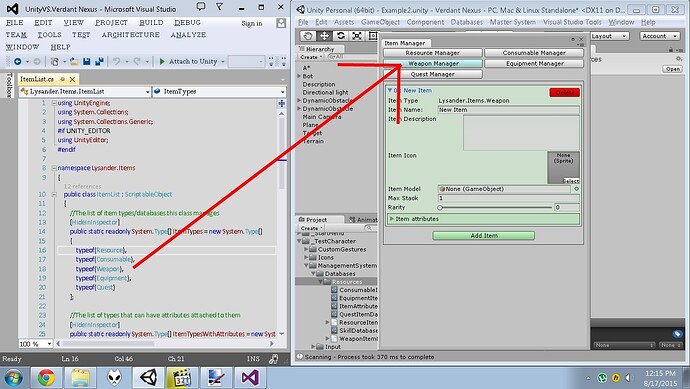The height and width of the screenshot is (389, 690).
Task: Click Windows Start button
Action: click(13, 378)
